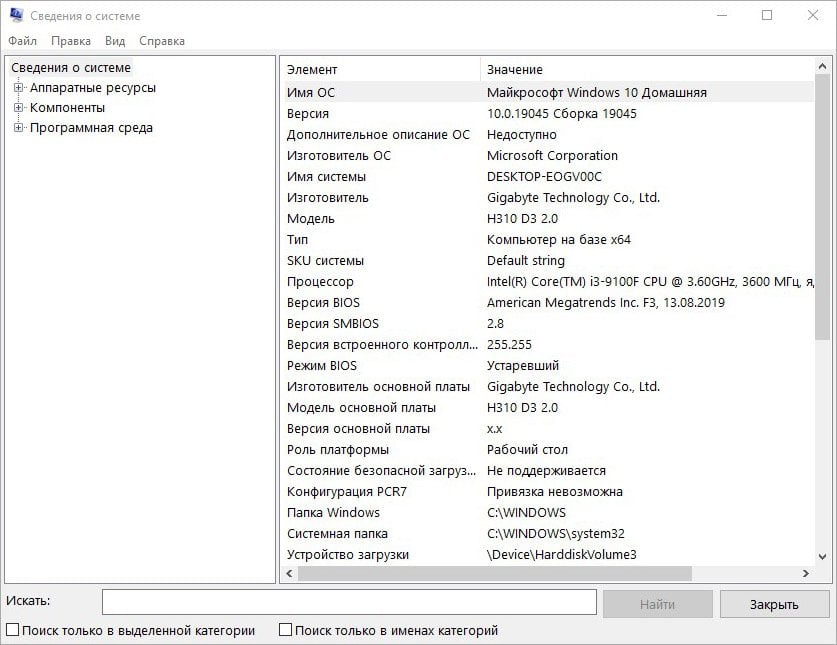Click the Закрыть button

tap(774, 604)
